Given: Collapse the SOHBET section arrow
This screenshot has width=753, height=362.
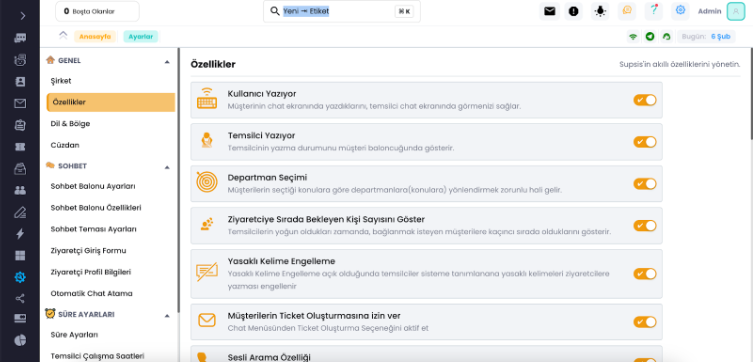Looking at the screenshot, I should (x=167, y=167).
